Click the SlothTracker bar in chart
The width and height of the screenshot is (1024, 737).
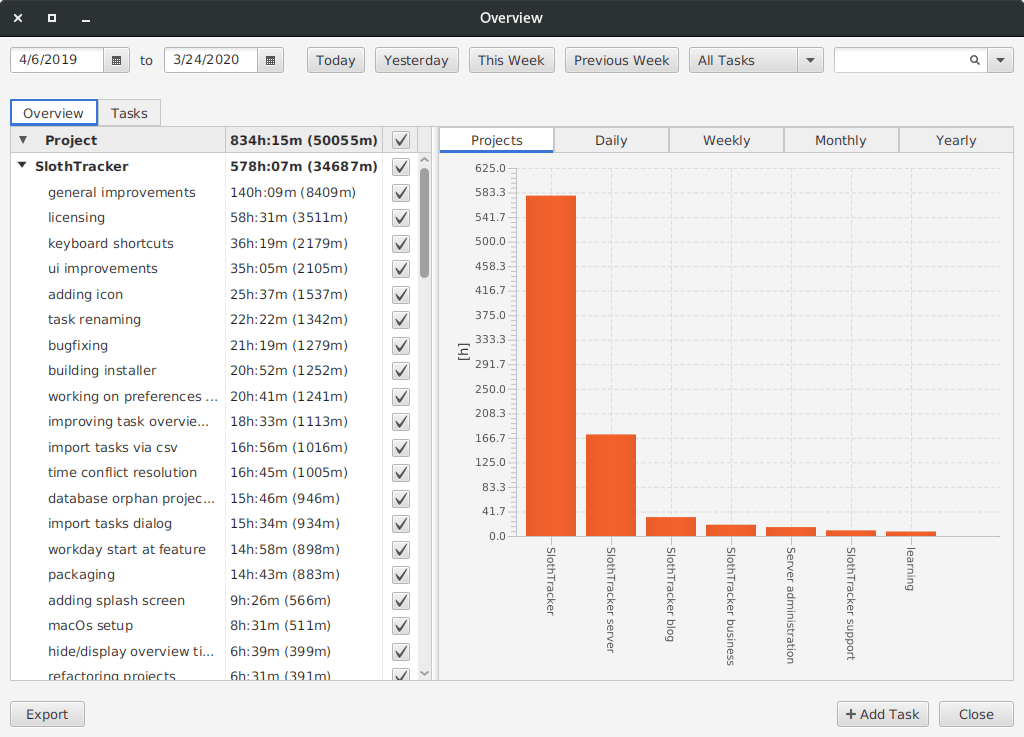click(x=551, y=366)
